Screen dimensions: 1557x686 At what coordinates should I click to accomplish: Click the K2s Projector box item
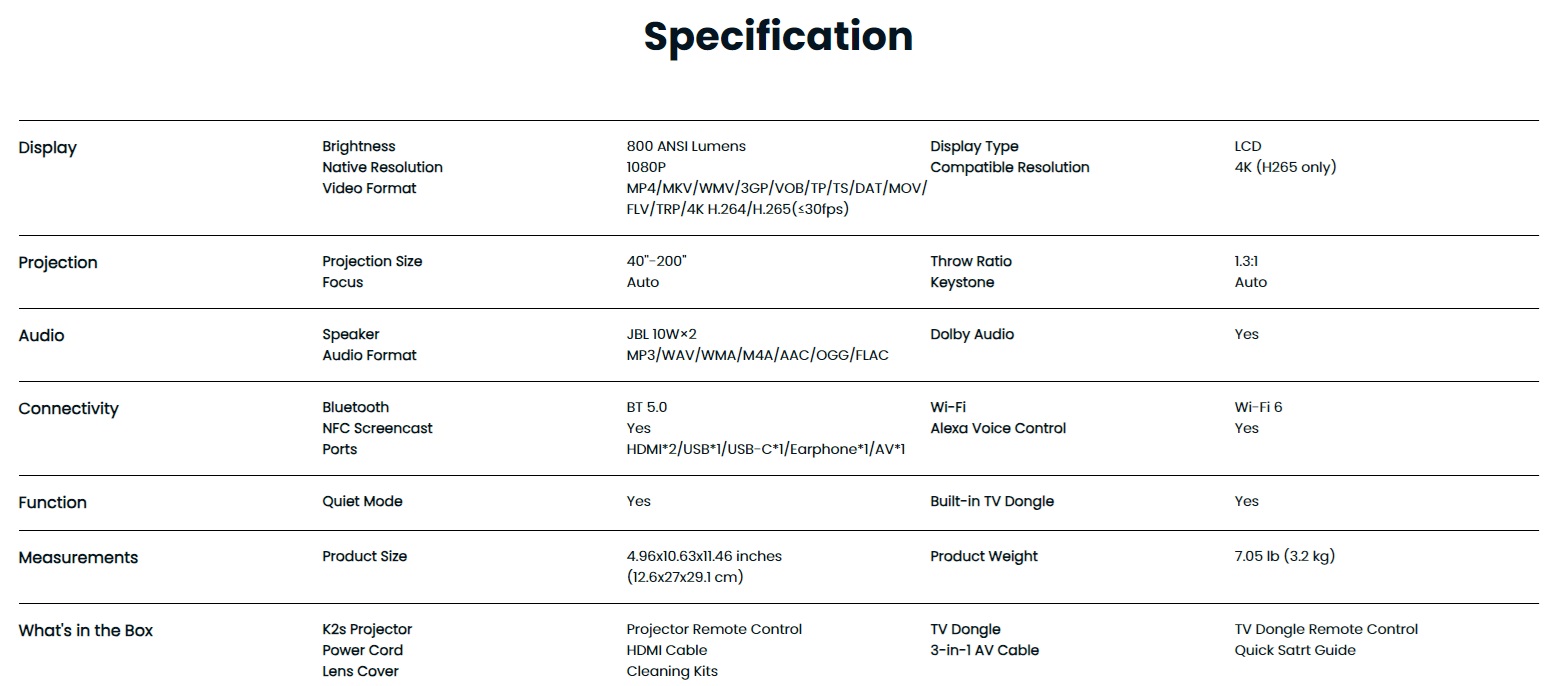tap(367, 630)
